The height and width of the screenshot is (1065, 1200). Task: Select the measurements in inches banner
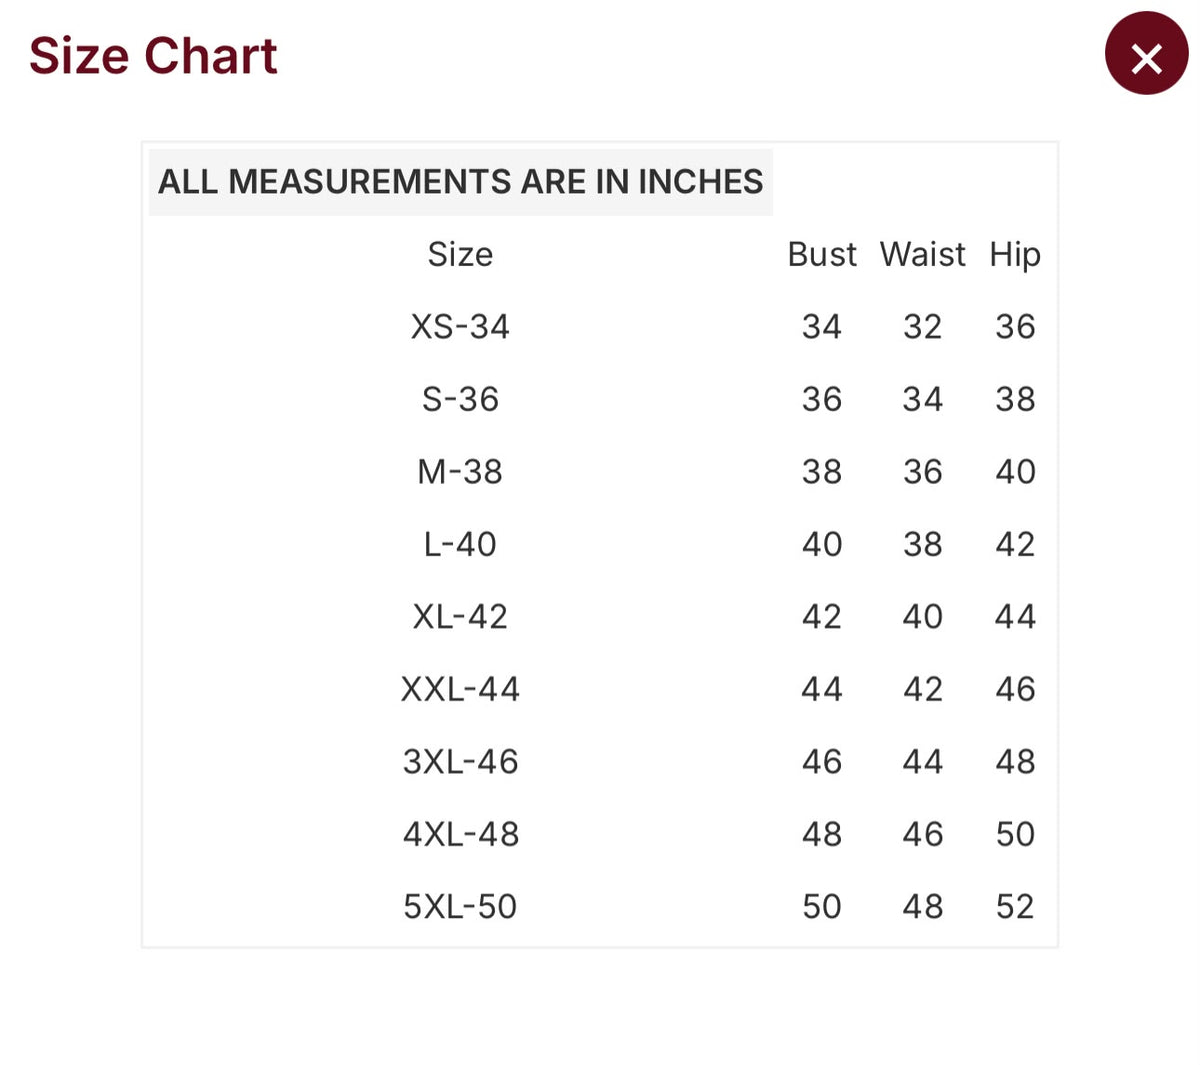460,182
